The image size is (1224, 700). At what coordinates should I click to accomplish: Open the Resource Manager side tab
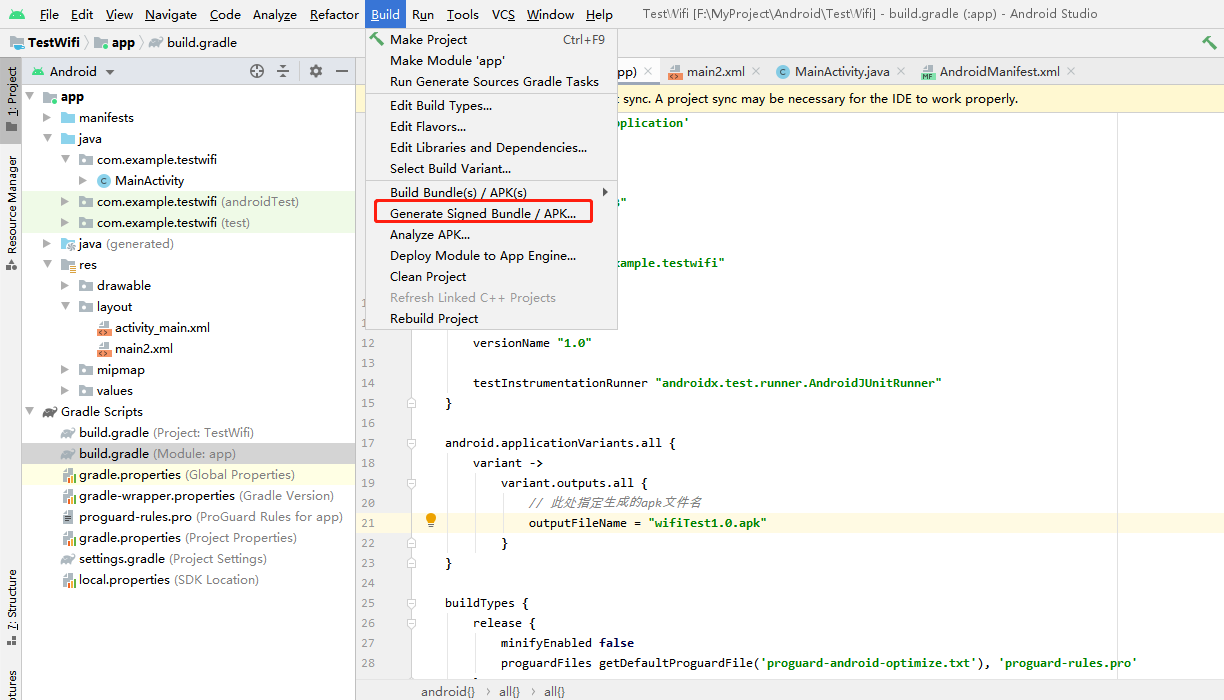coord(11,213)
